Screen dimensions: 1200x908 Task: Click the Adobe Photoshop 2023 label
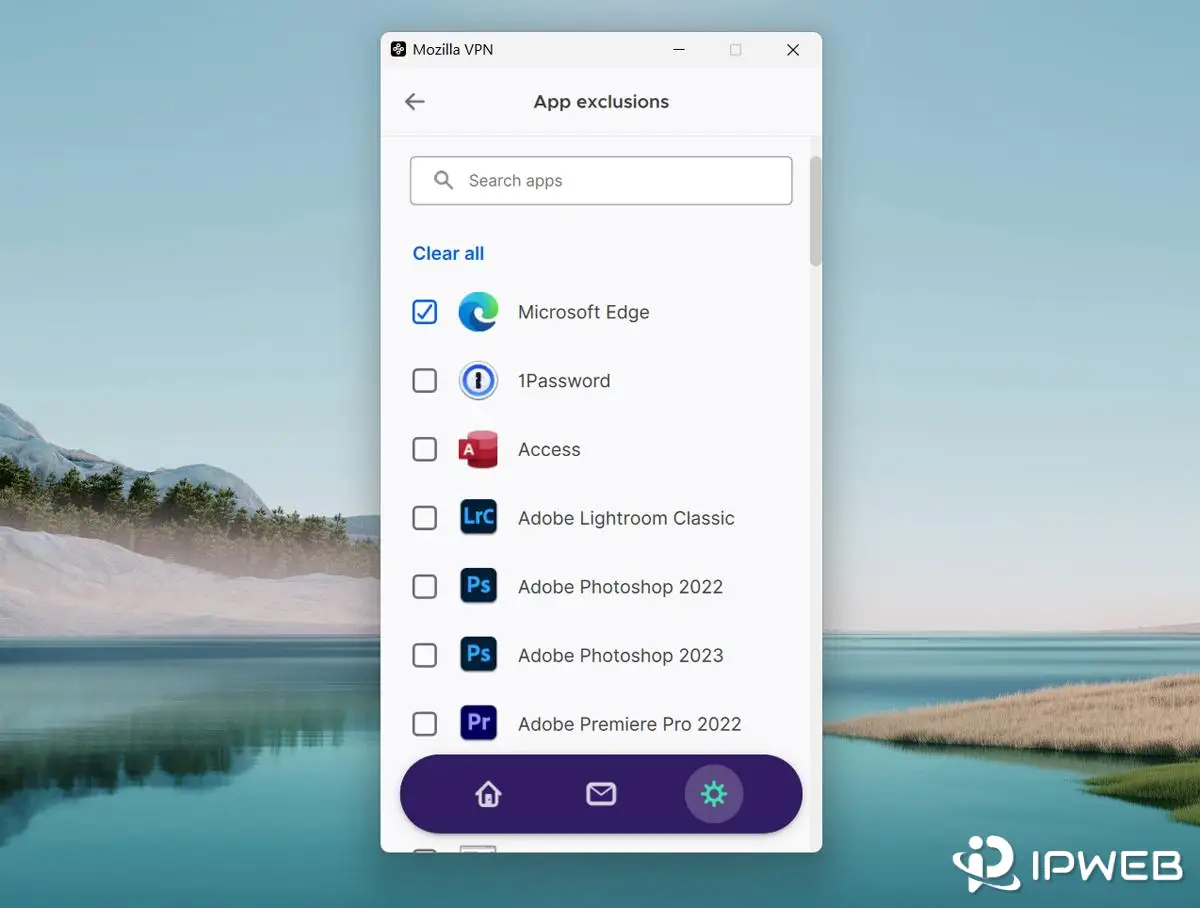[620, 655]
